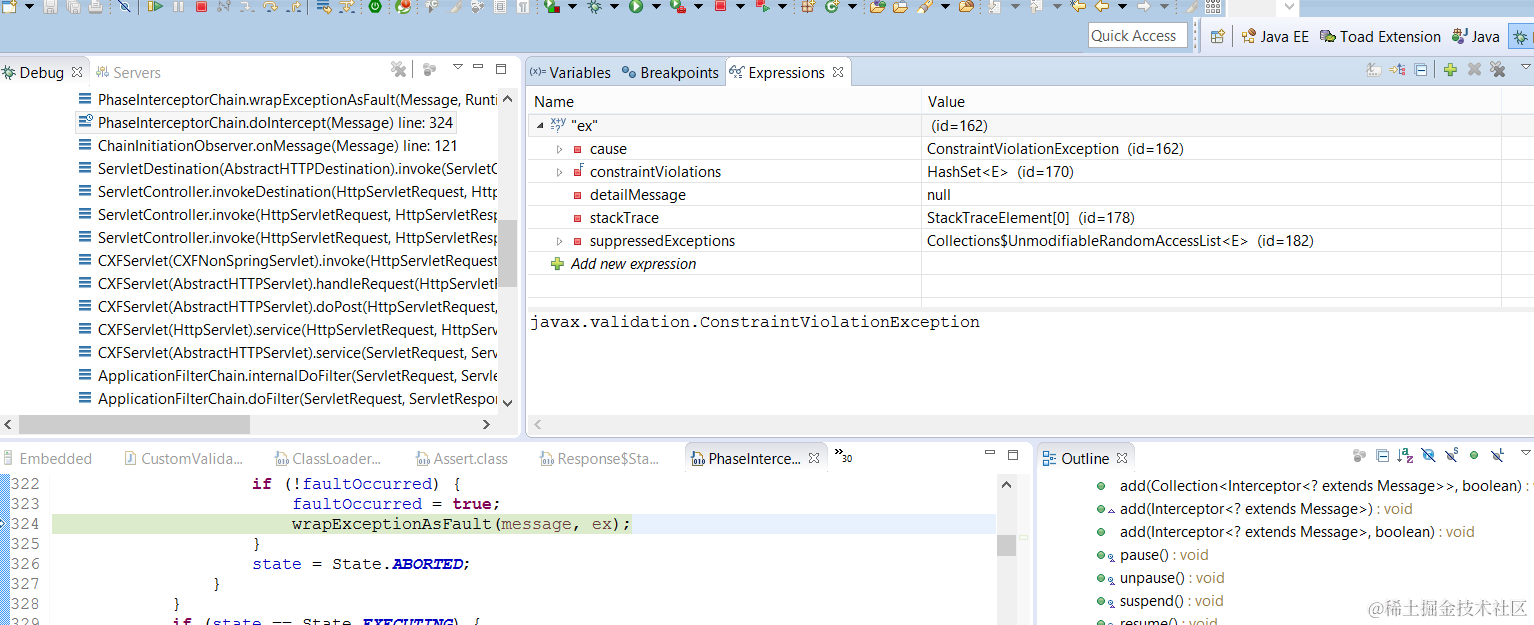
Task: Click green plus Add Watch Expression
Action: [1450, 69]
